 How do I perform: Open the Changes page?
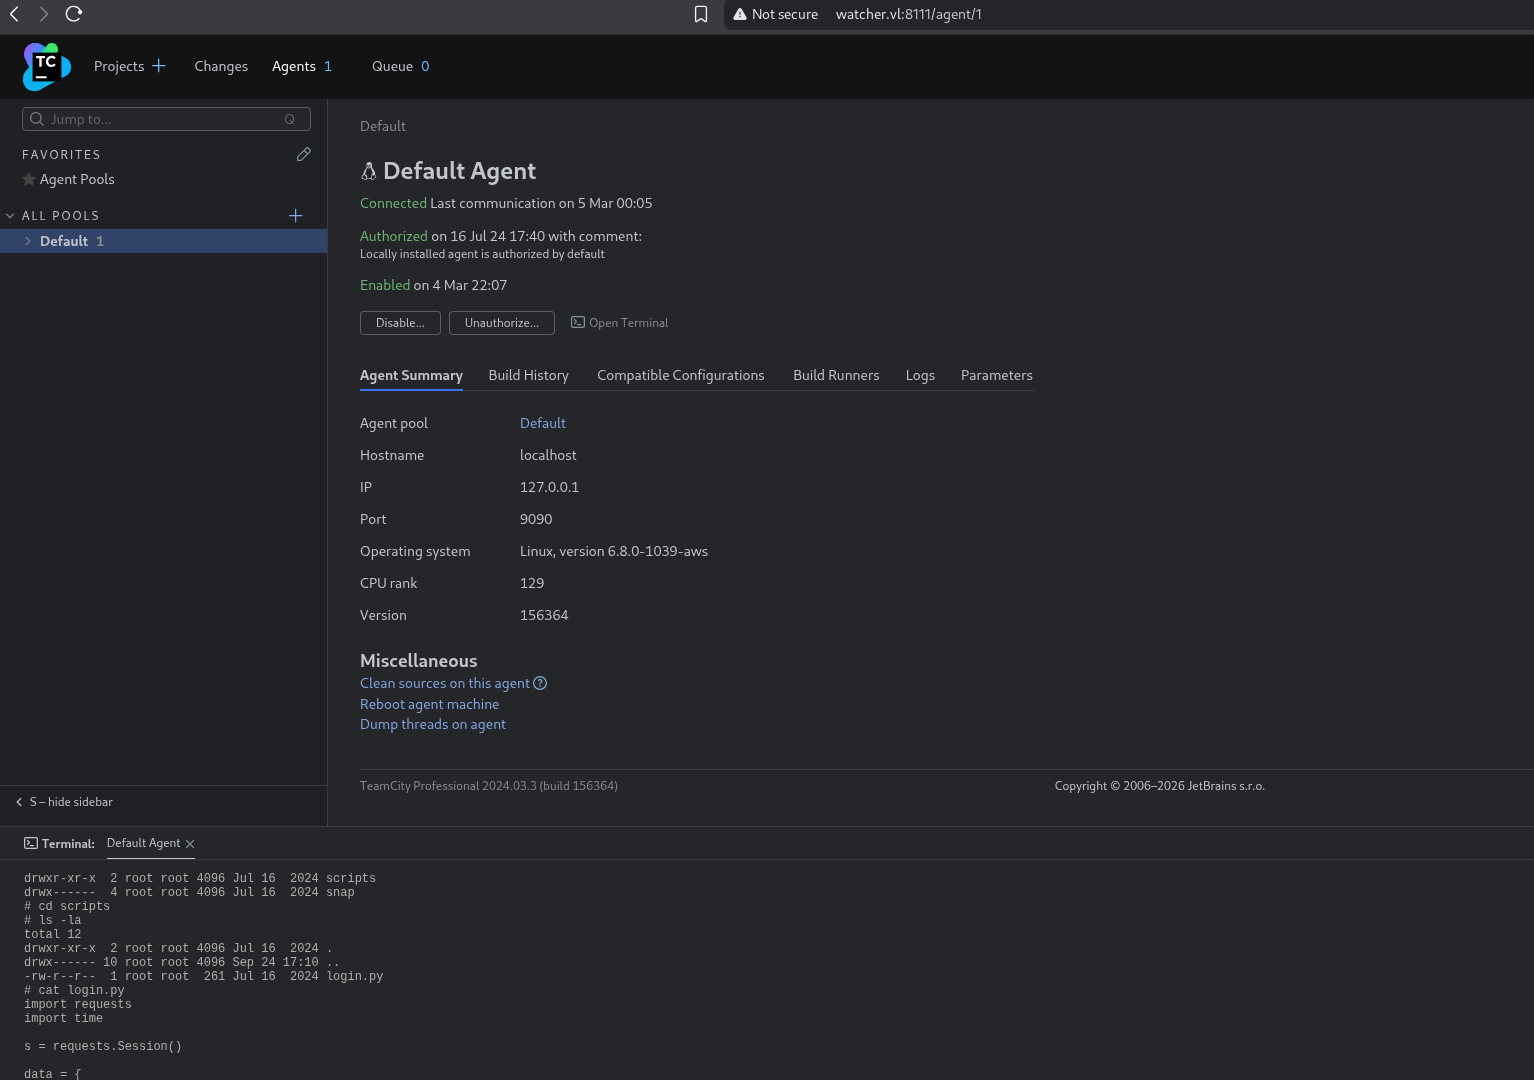[221, 66]
